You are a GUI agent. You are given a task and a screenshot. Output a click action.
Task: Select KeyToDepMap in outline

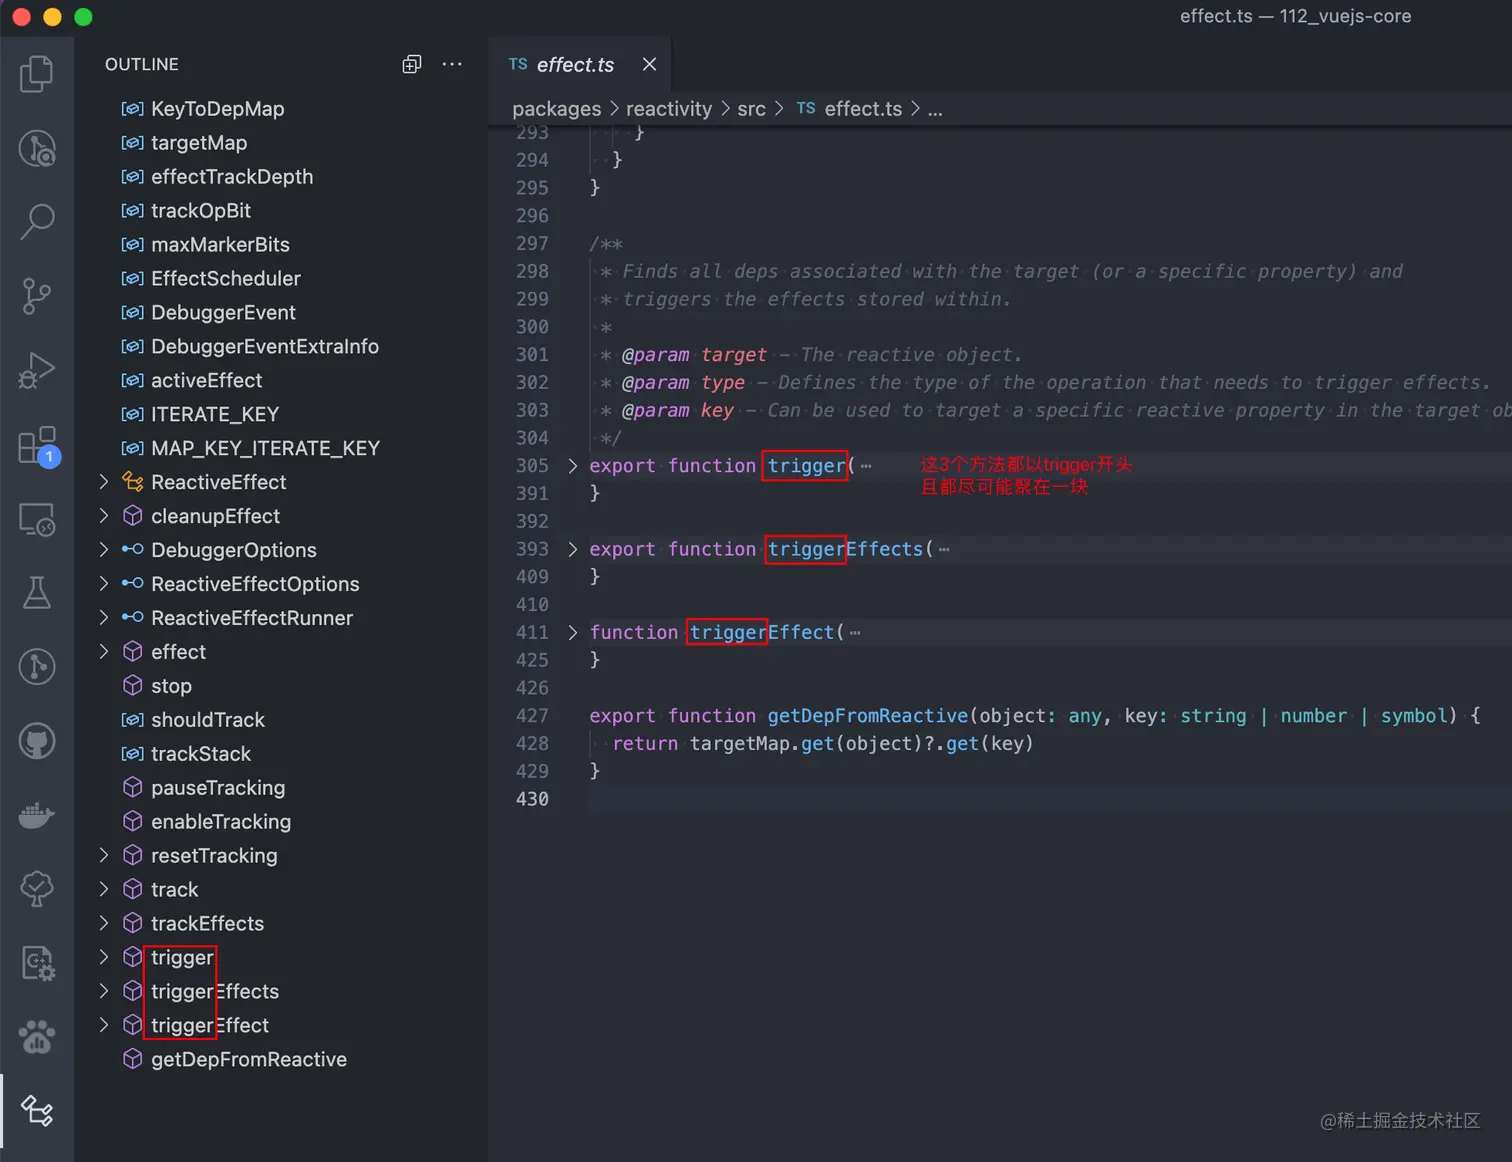217,109
